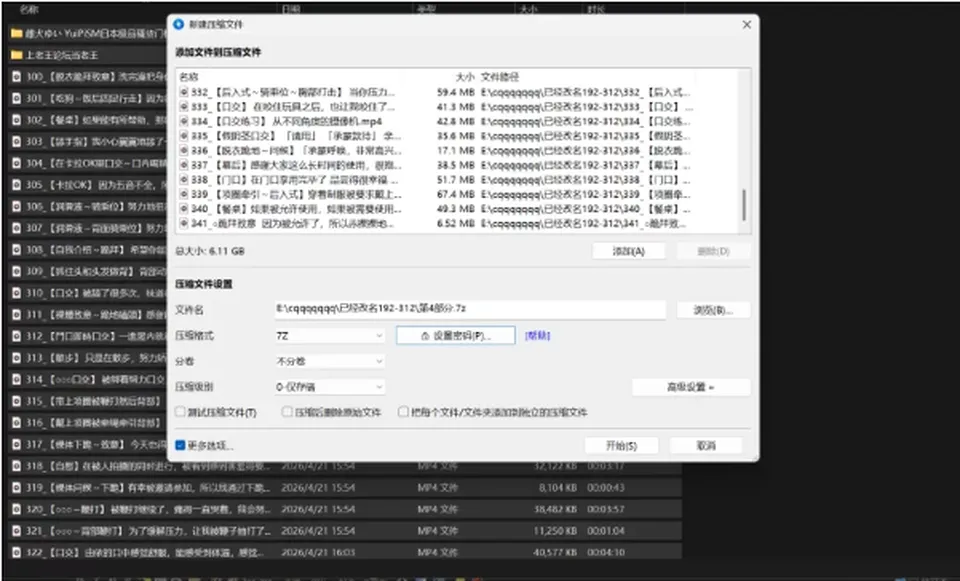Viewport: 960px width, 581px height.
Task: Click 59.4 MB size of file 332
Action: click(x=456, y=92)
